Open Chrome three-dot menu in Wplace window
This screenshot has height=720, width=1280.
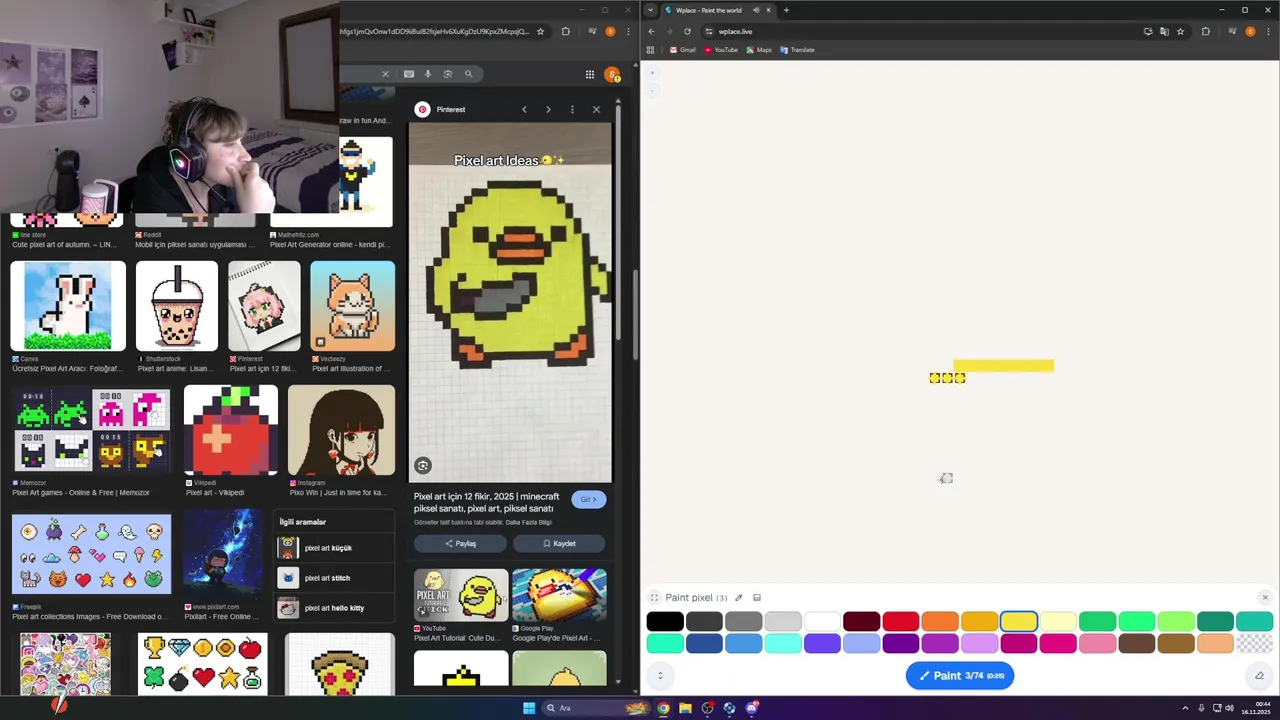1268,31
